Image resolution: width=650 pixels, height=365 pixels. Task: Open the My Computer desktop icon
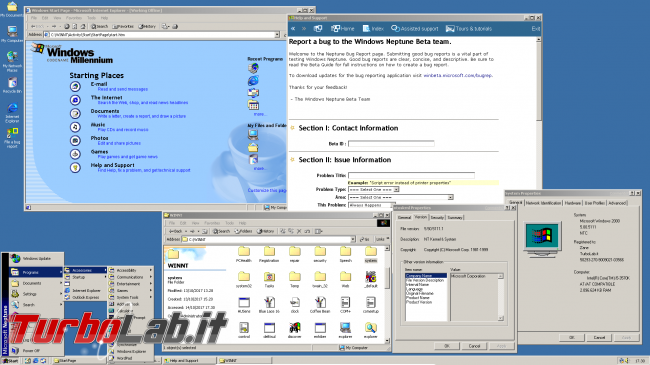[x=12, y=34]
